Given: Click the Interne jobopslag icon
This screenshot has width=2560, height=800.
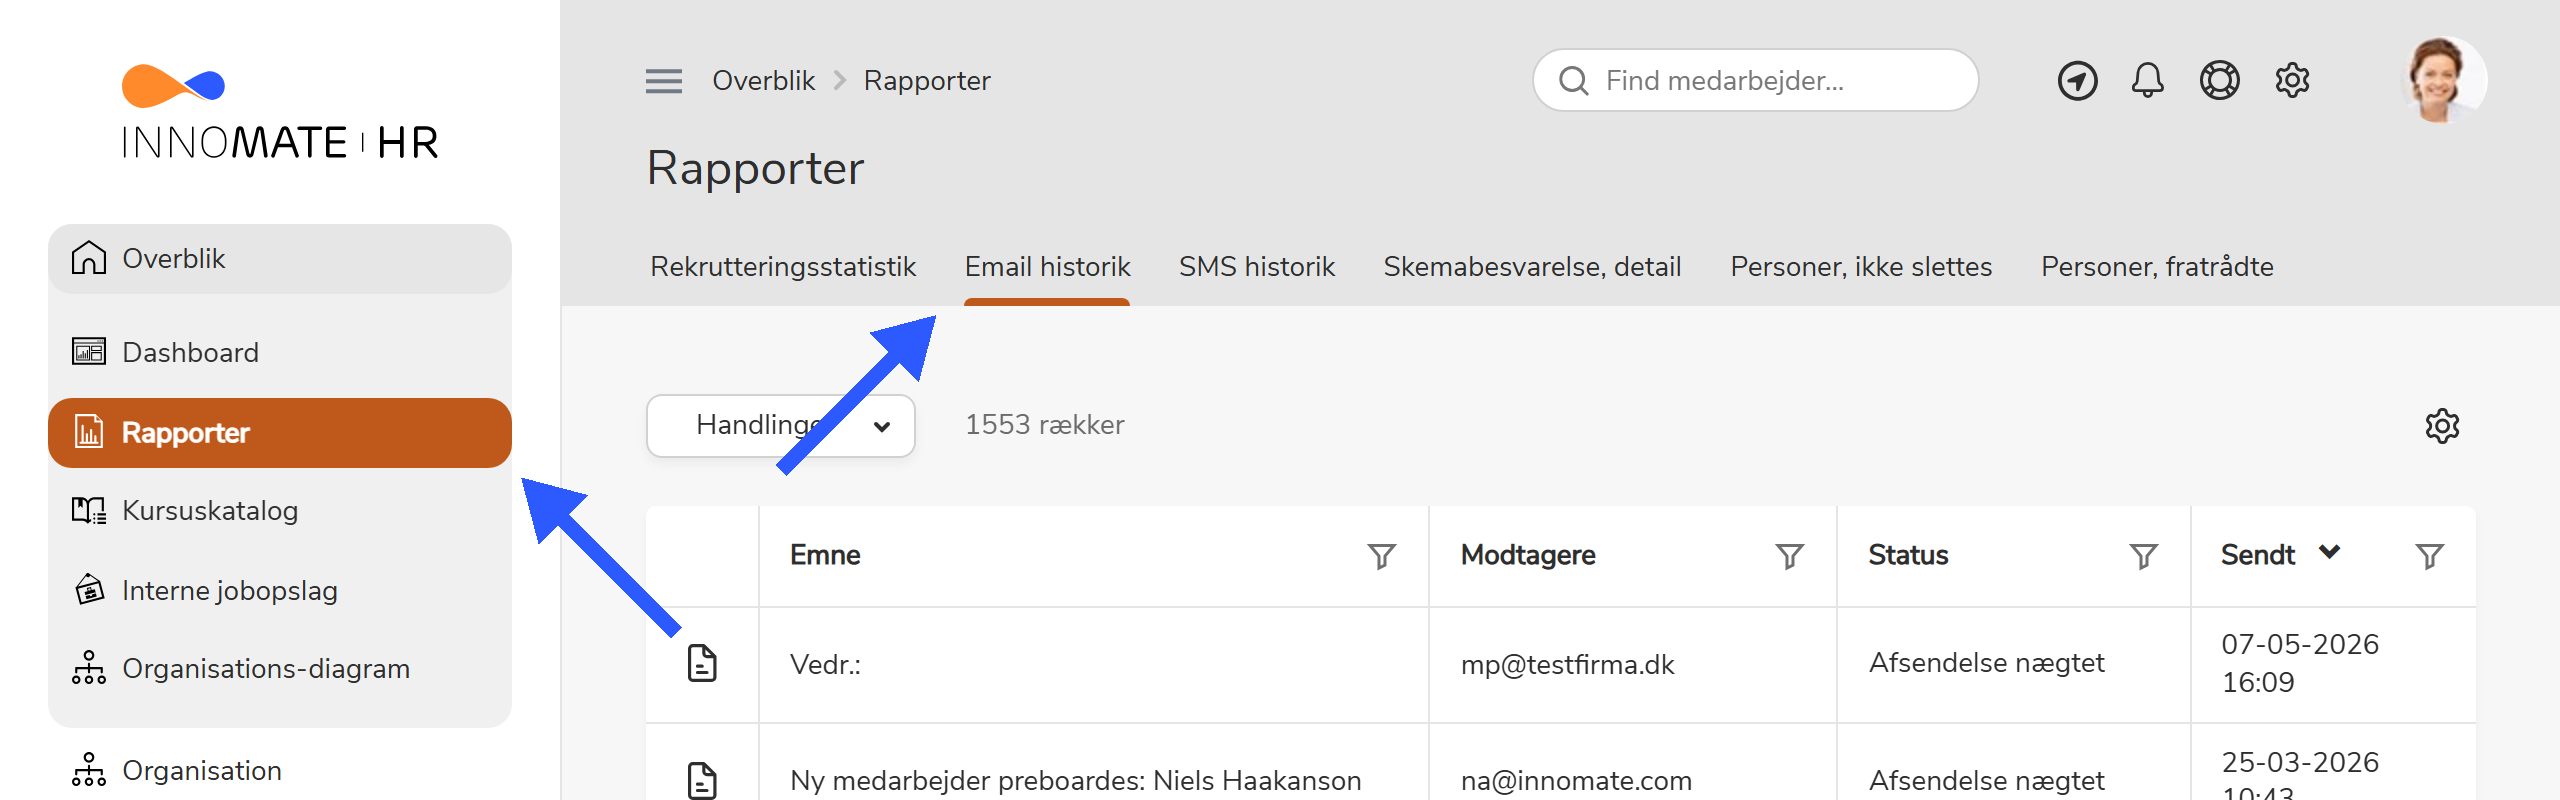Looking at the screenshot, I should pyautogui.click(x=89, y=590).
